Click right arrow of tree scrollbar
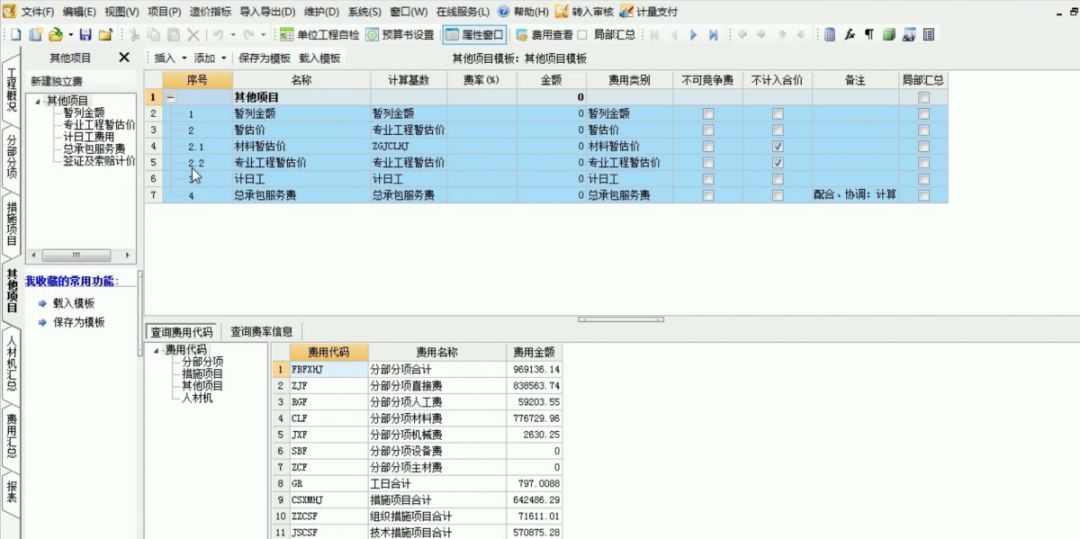Screen dimensions: 1080x539 coord(127,255)
